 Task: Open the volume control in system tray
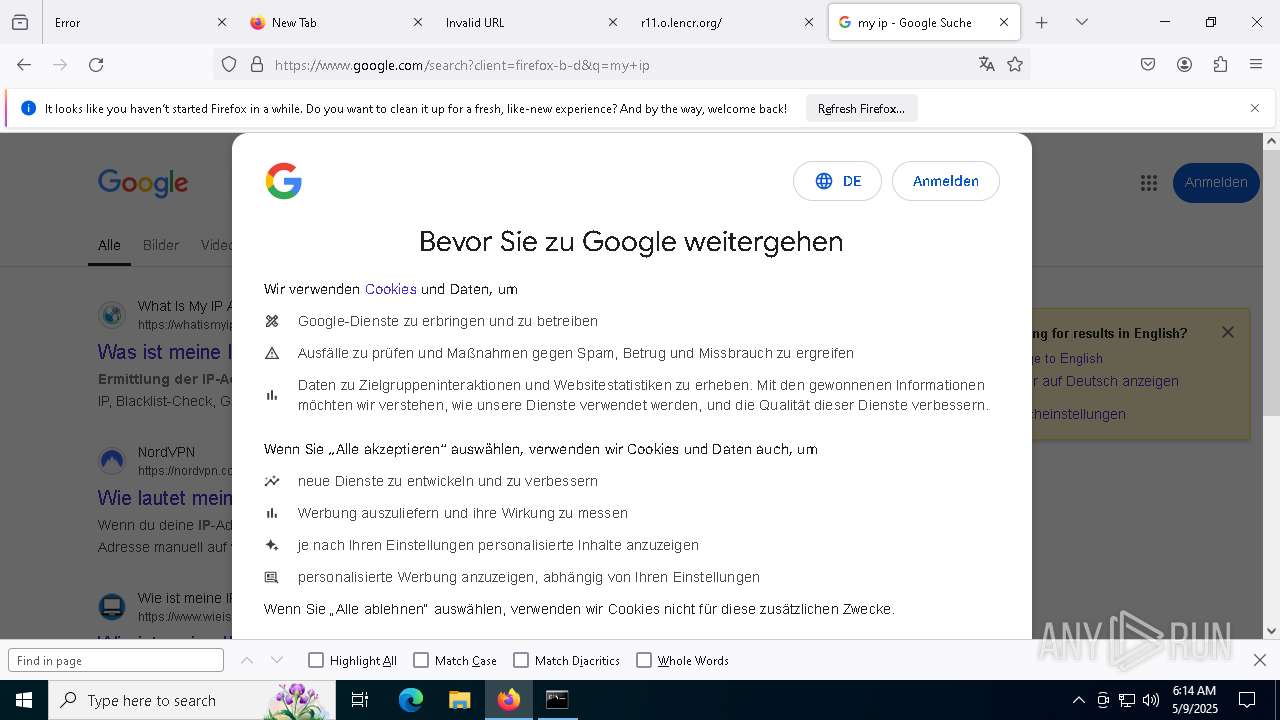click(x=1151, y=700)
